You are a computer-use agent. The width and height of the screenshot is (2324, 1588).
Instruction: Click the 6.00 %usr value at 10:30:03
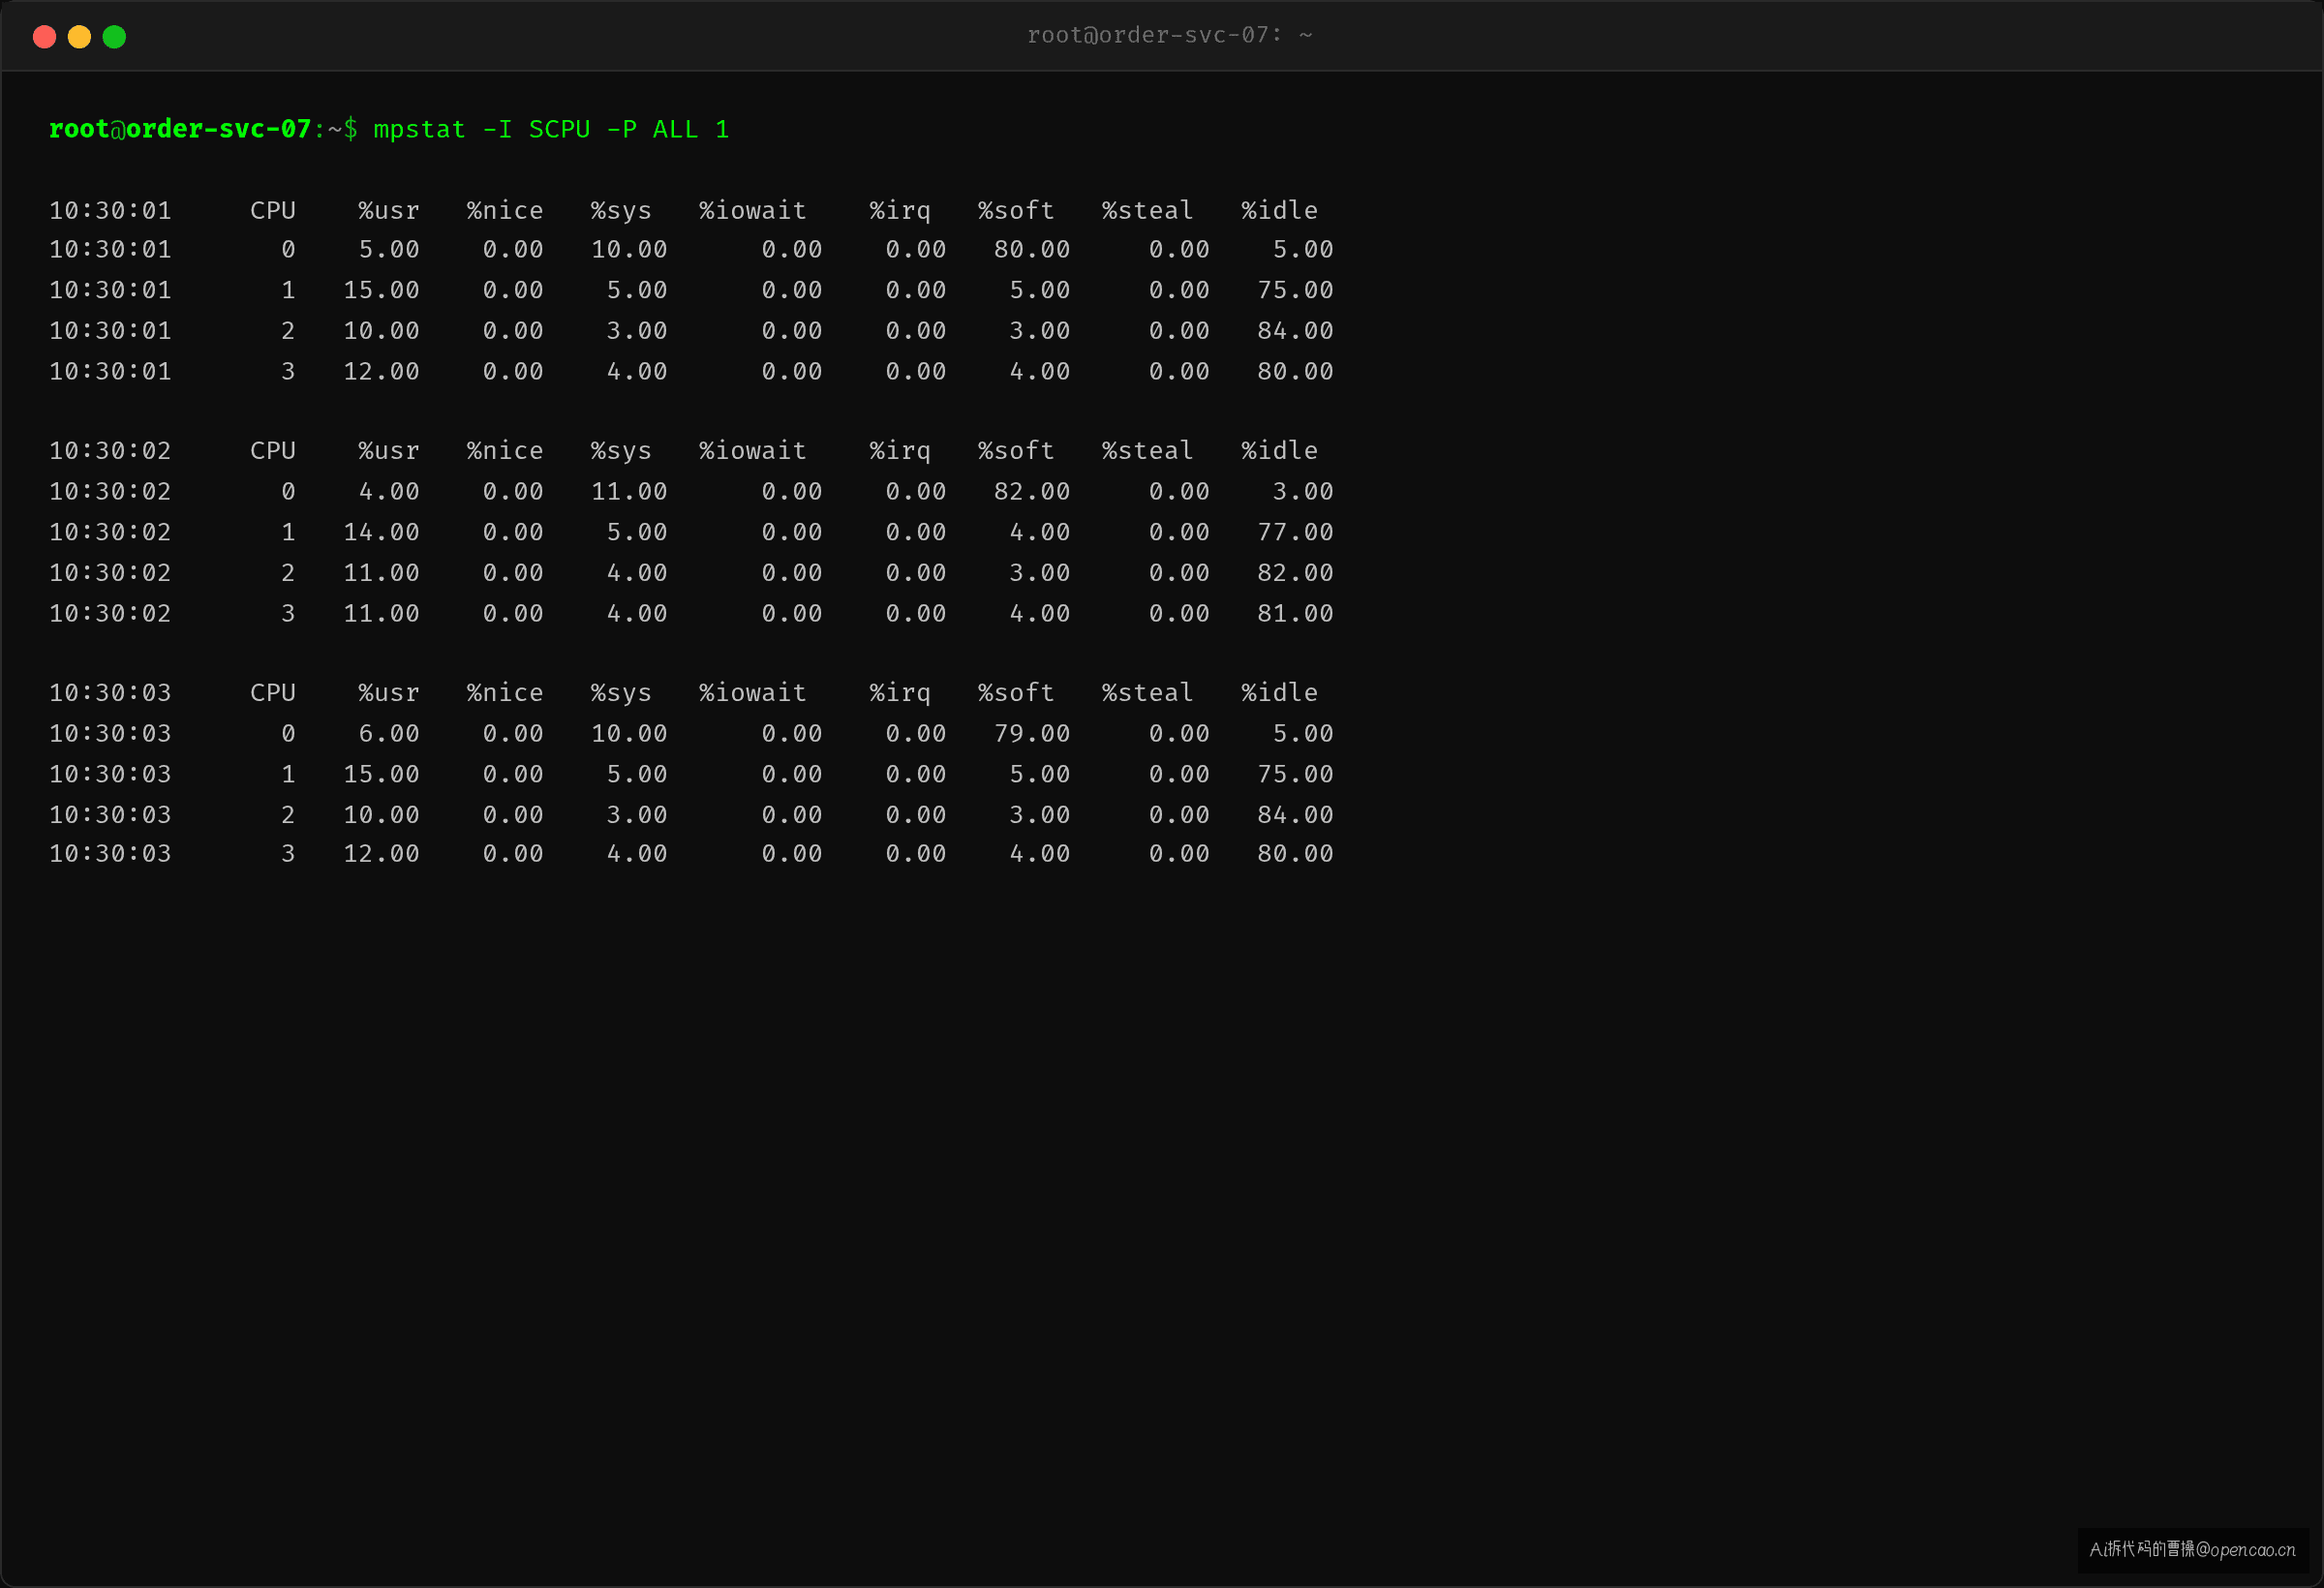[x=389, y=733]
